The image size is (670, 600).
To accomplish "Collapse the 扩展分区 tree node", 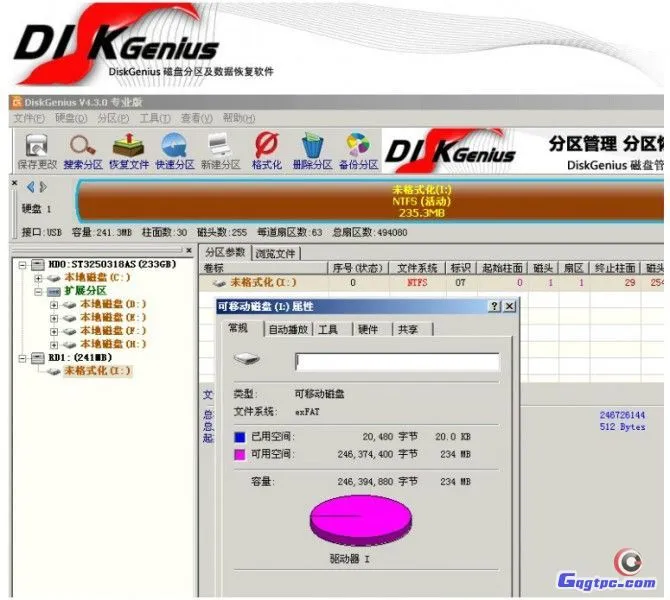I will (x=39, y=291).
